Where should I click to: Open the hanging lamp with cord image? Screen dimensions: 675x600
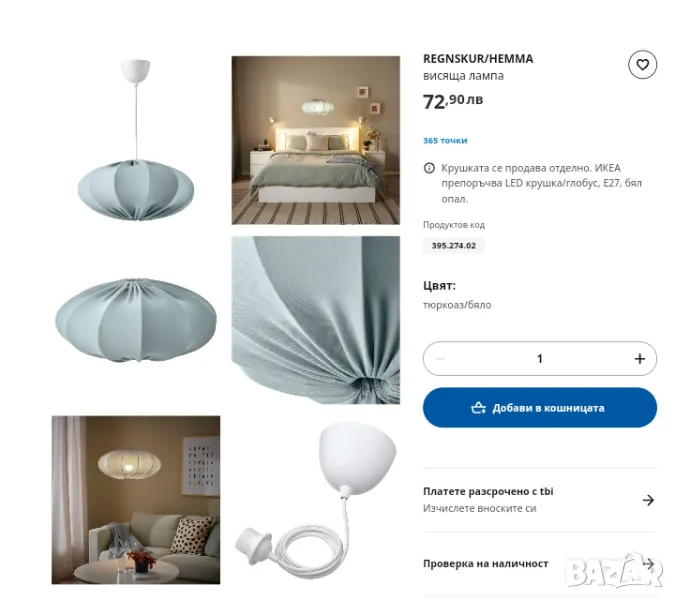click(x=136, y=140)
